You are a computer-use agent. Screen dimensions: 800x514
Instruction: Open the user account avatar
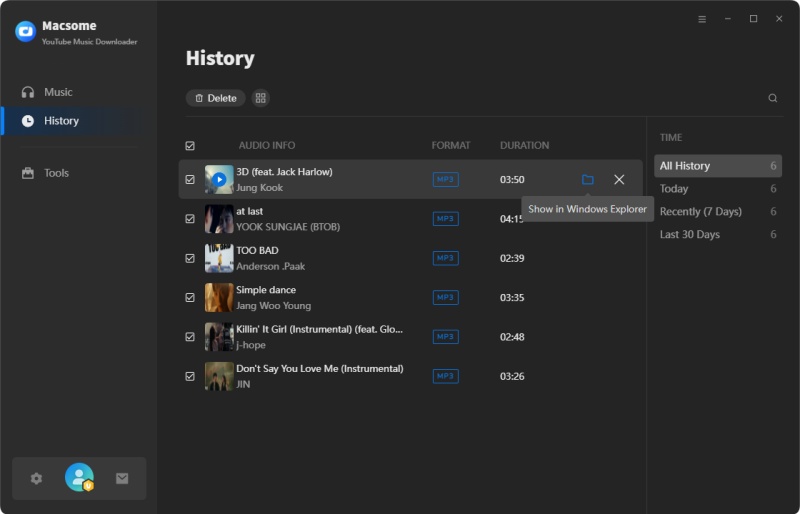80,477
